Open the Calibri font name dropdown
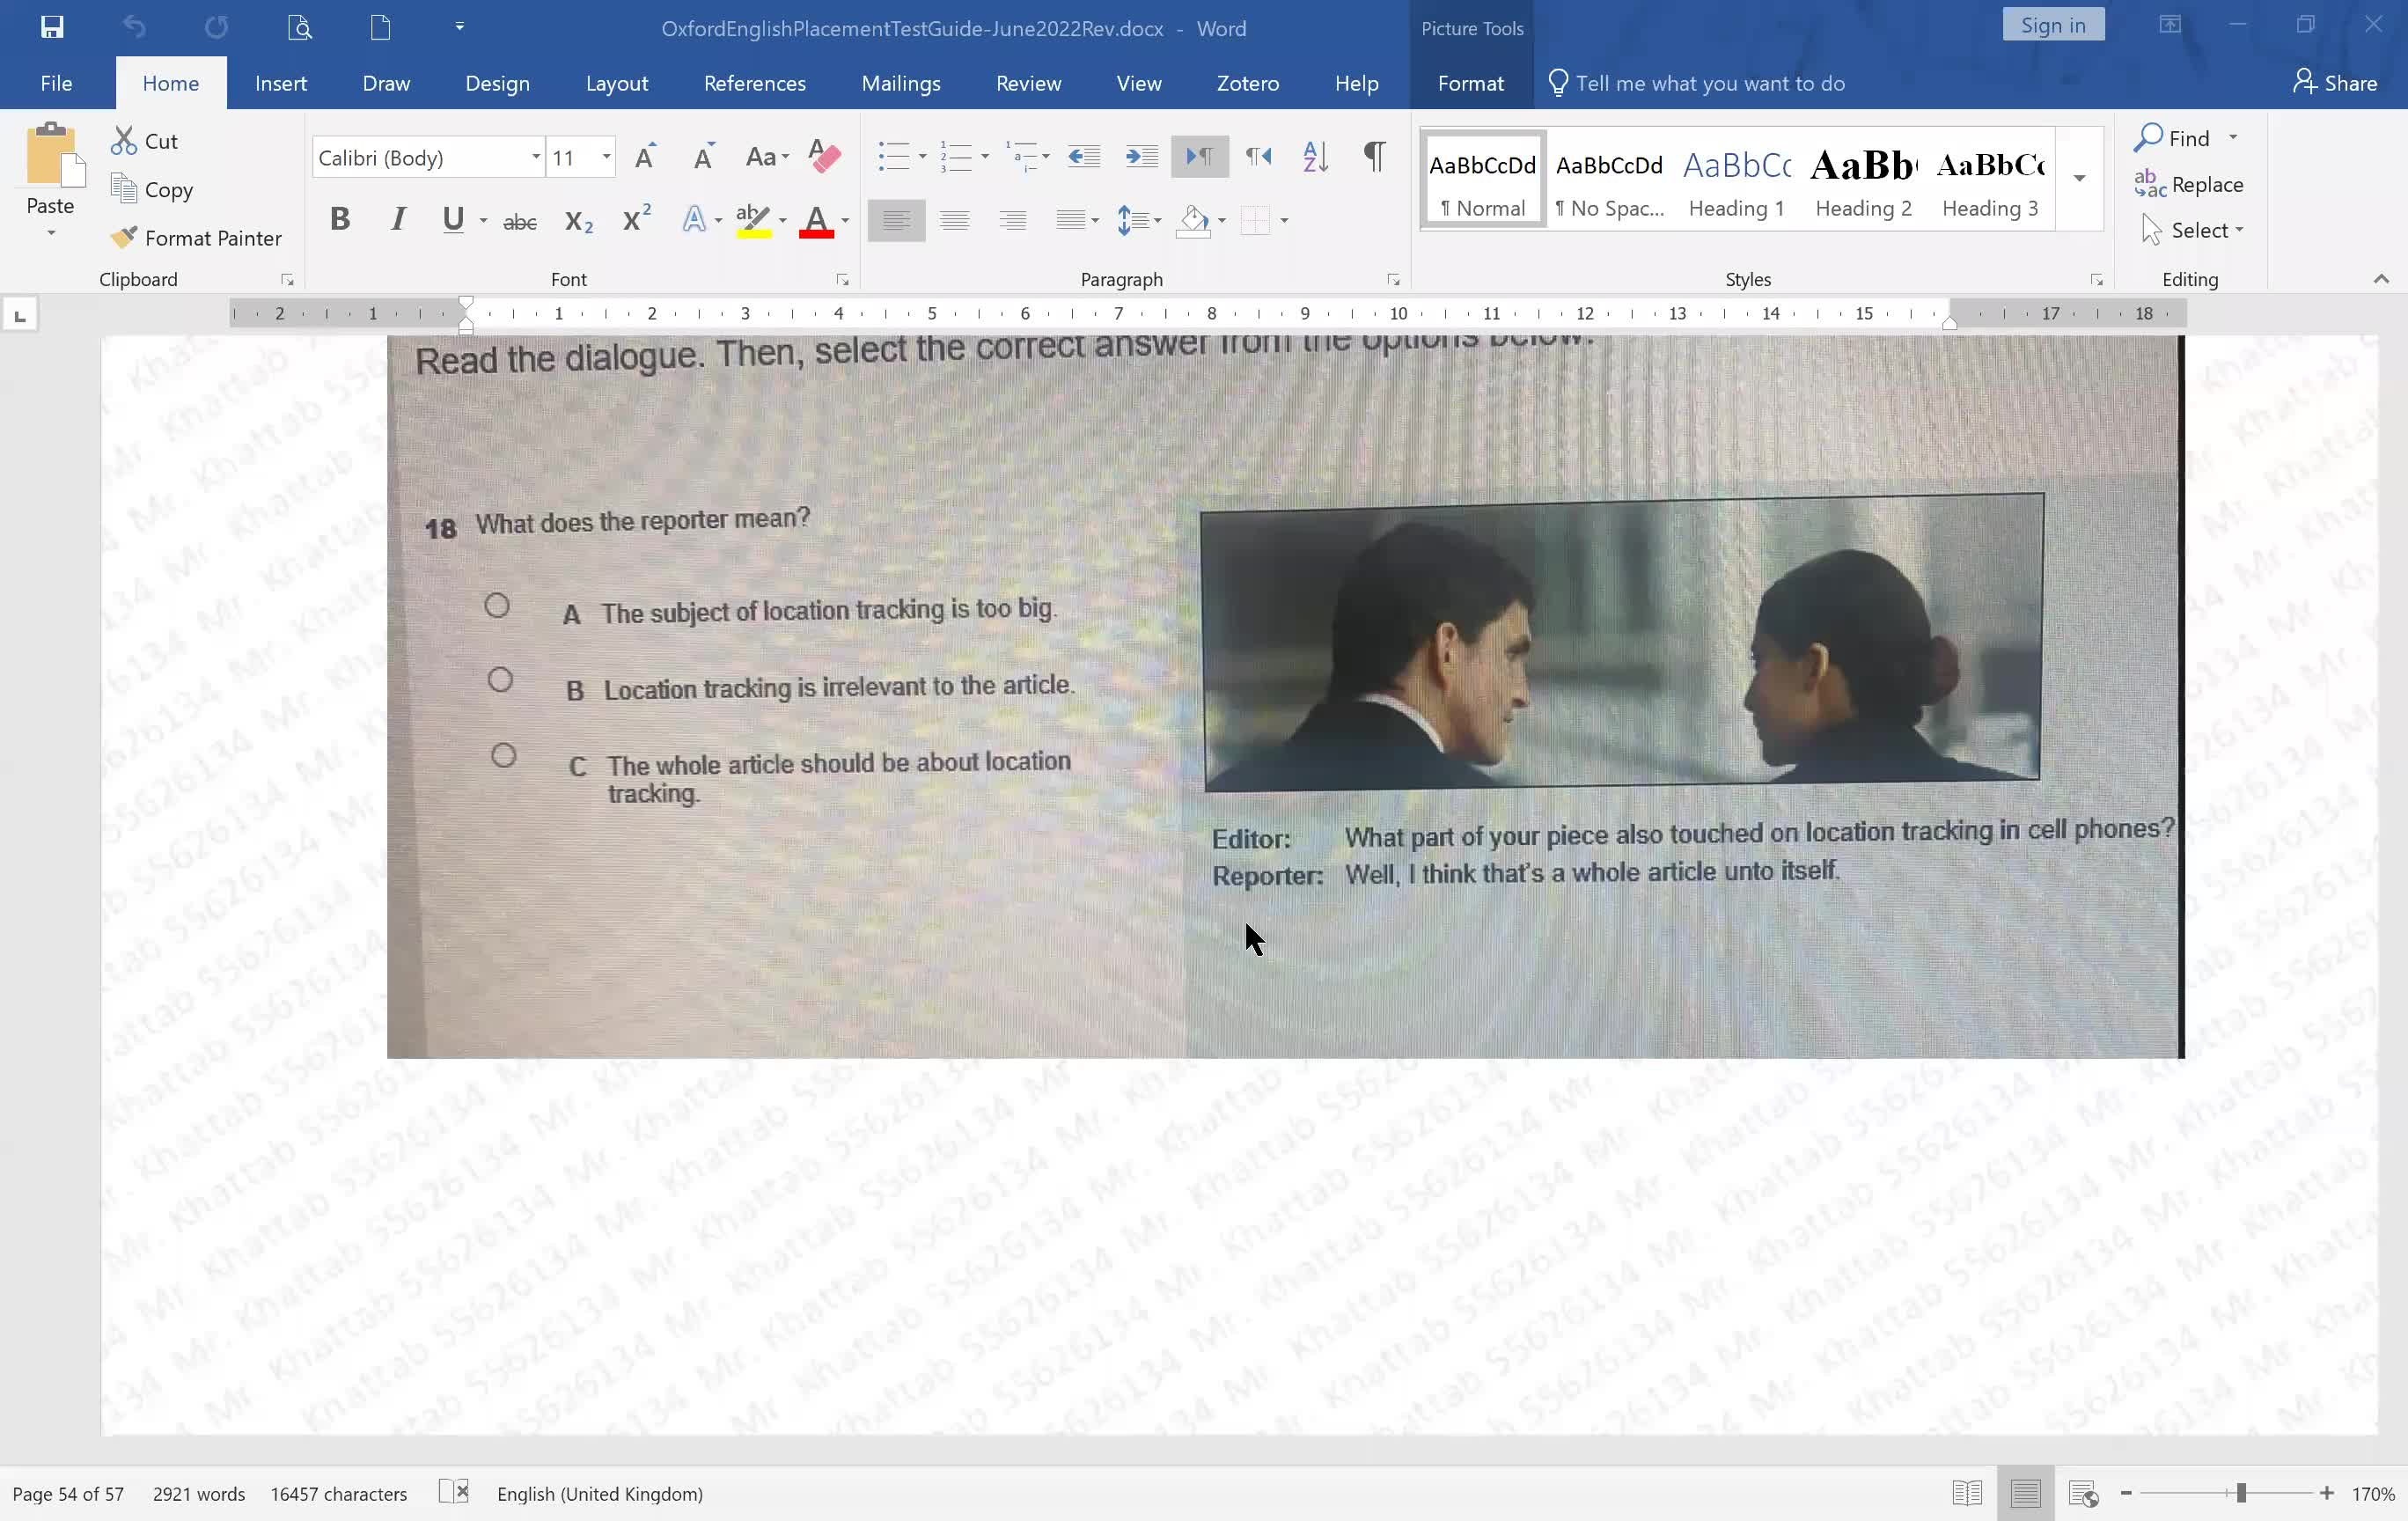 pos(536,157)
